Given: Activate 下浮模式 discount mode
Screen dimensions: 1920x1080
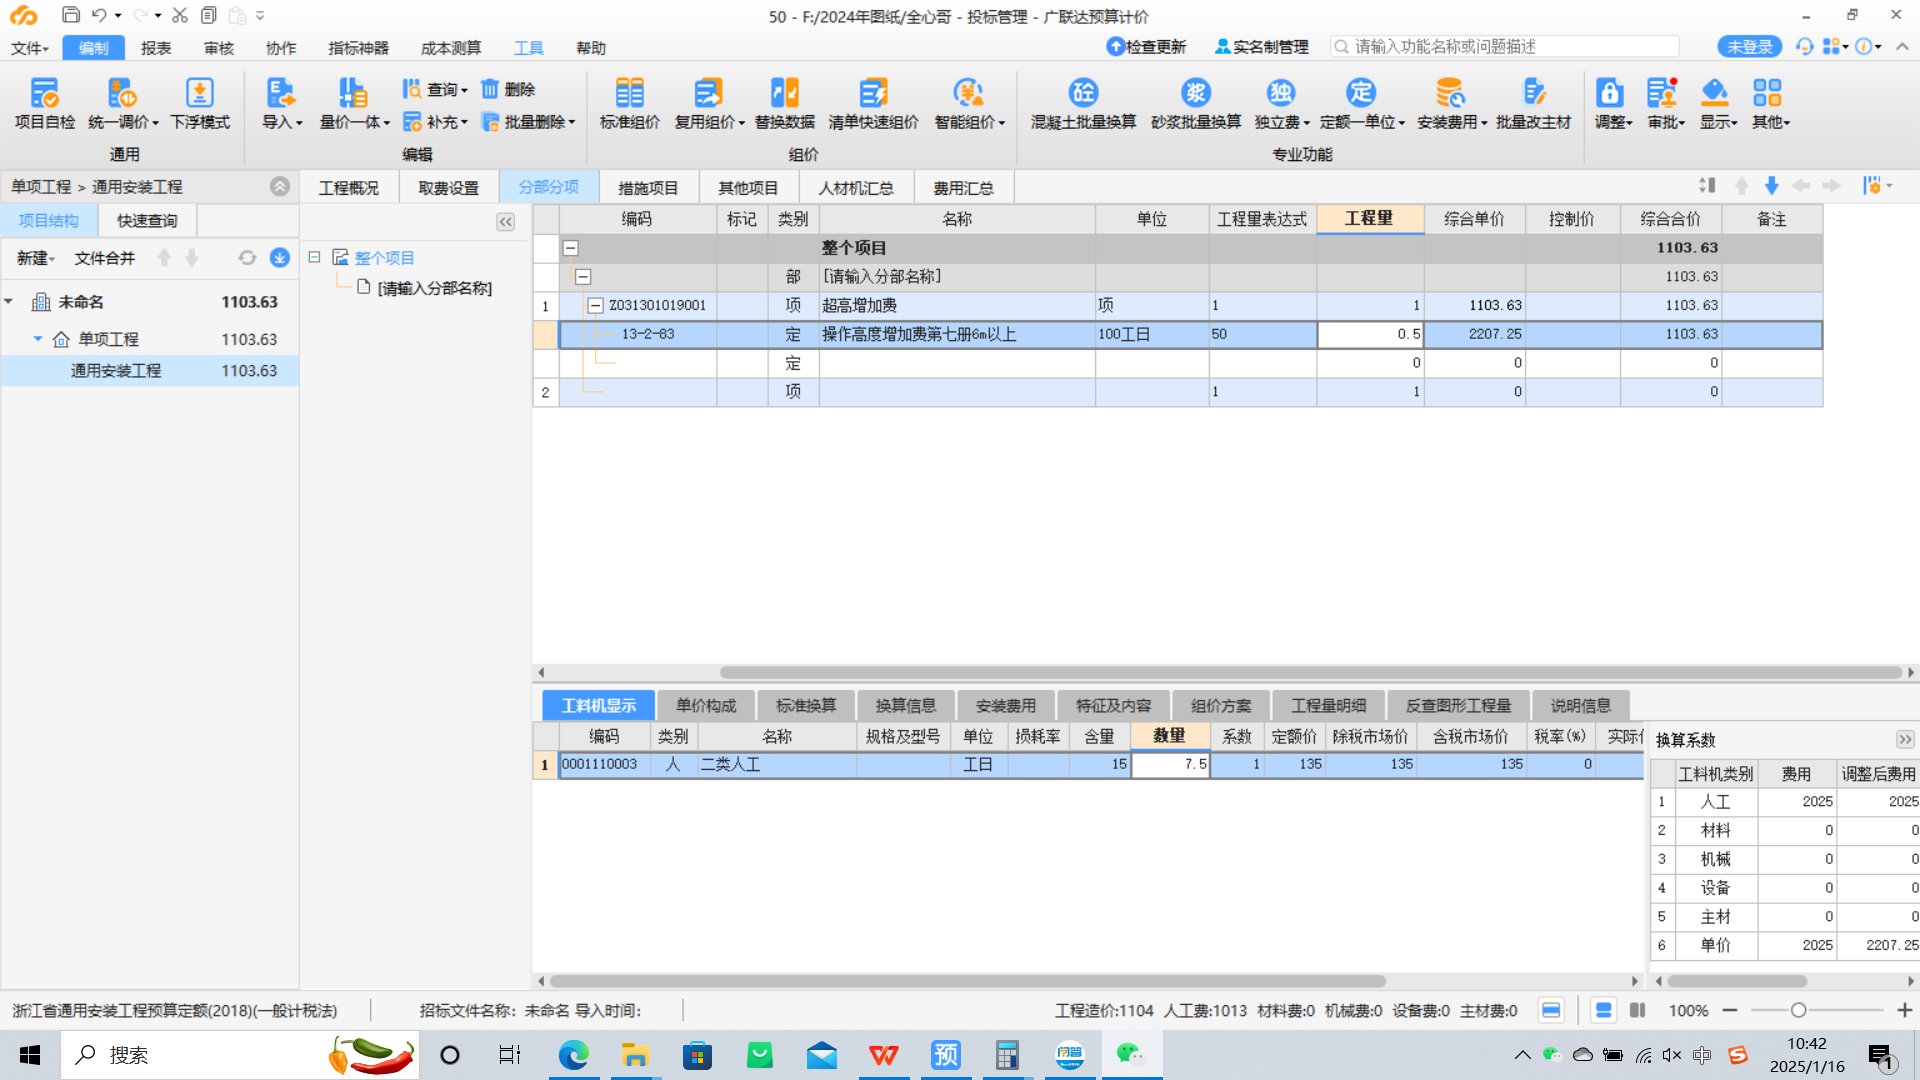Looking at the screenshot, I should click(200, 104).
